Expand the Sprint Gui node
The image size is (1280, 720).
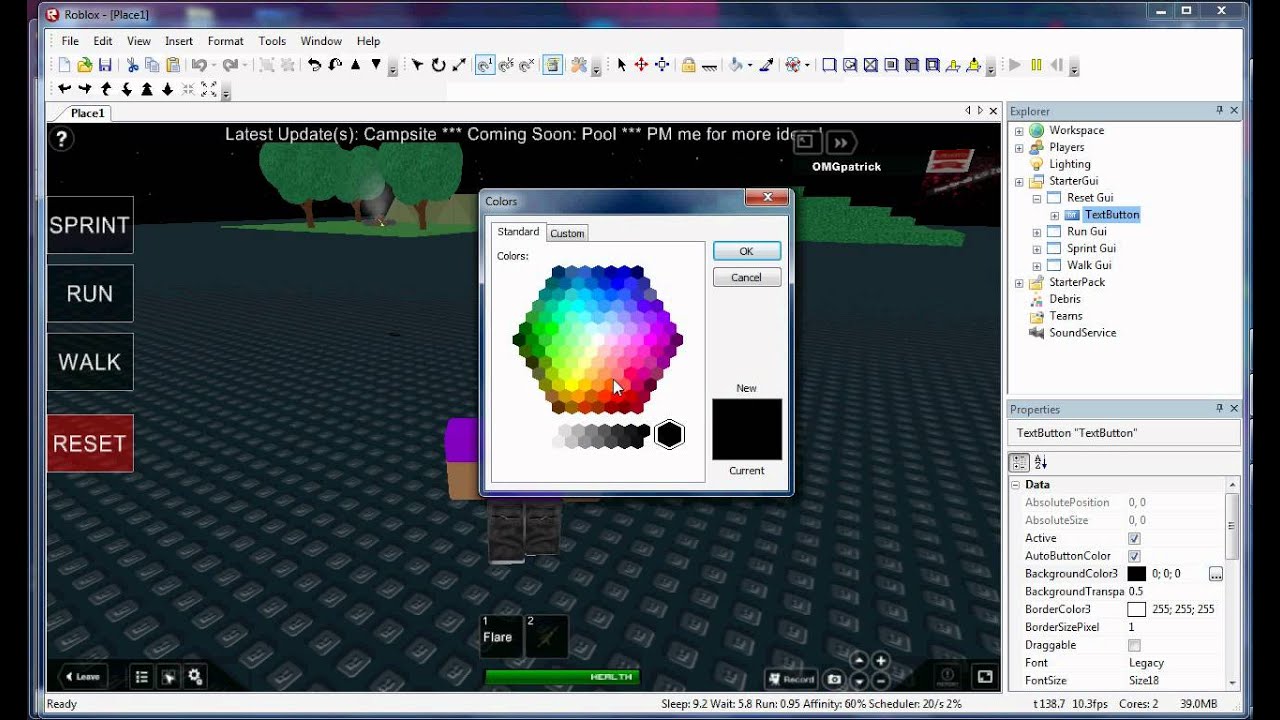coord(1037,249)
